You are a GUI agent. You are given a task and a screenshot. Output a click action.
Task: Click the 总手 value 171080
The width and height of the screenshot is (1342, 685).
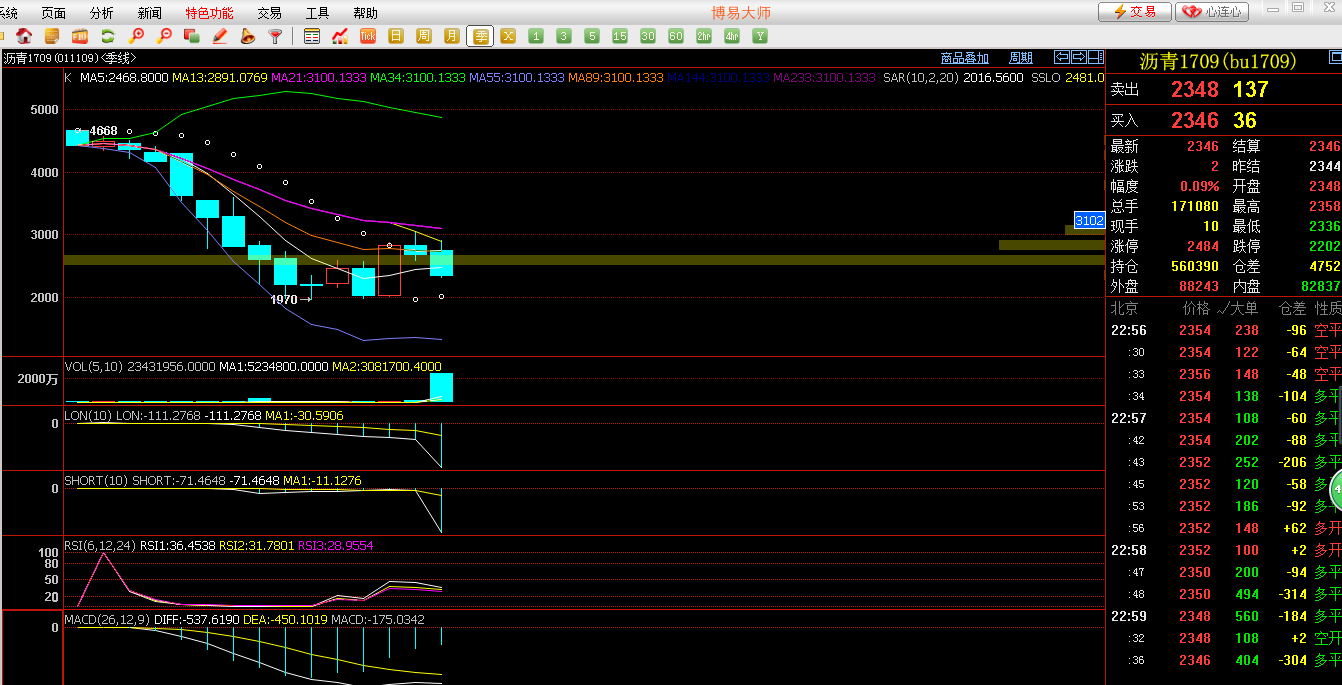1195,206
